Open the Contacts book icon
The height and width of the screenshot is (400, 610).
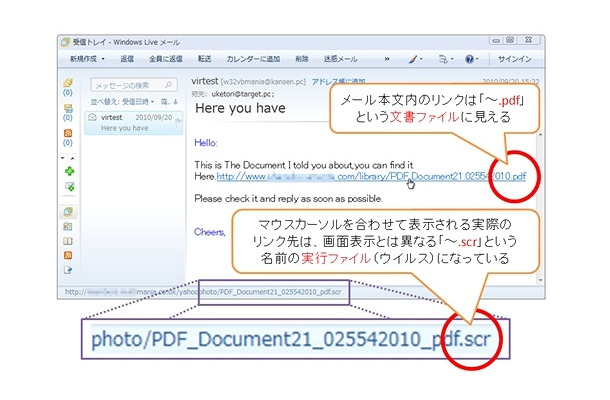tap(68, 241)
